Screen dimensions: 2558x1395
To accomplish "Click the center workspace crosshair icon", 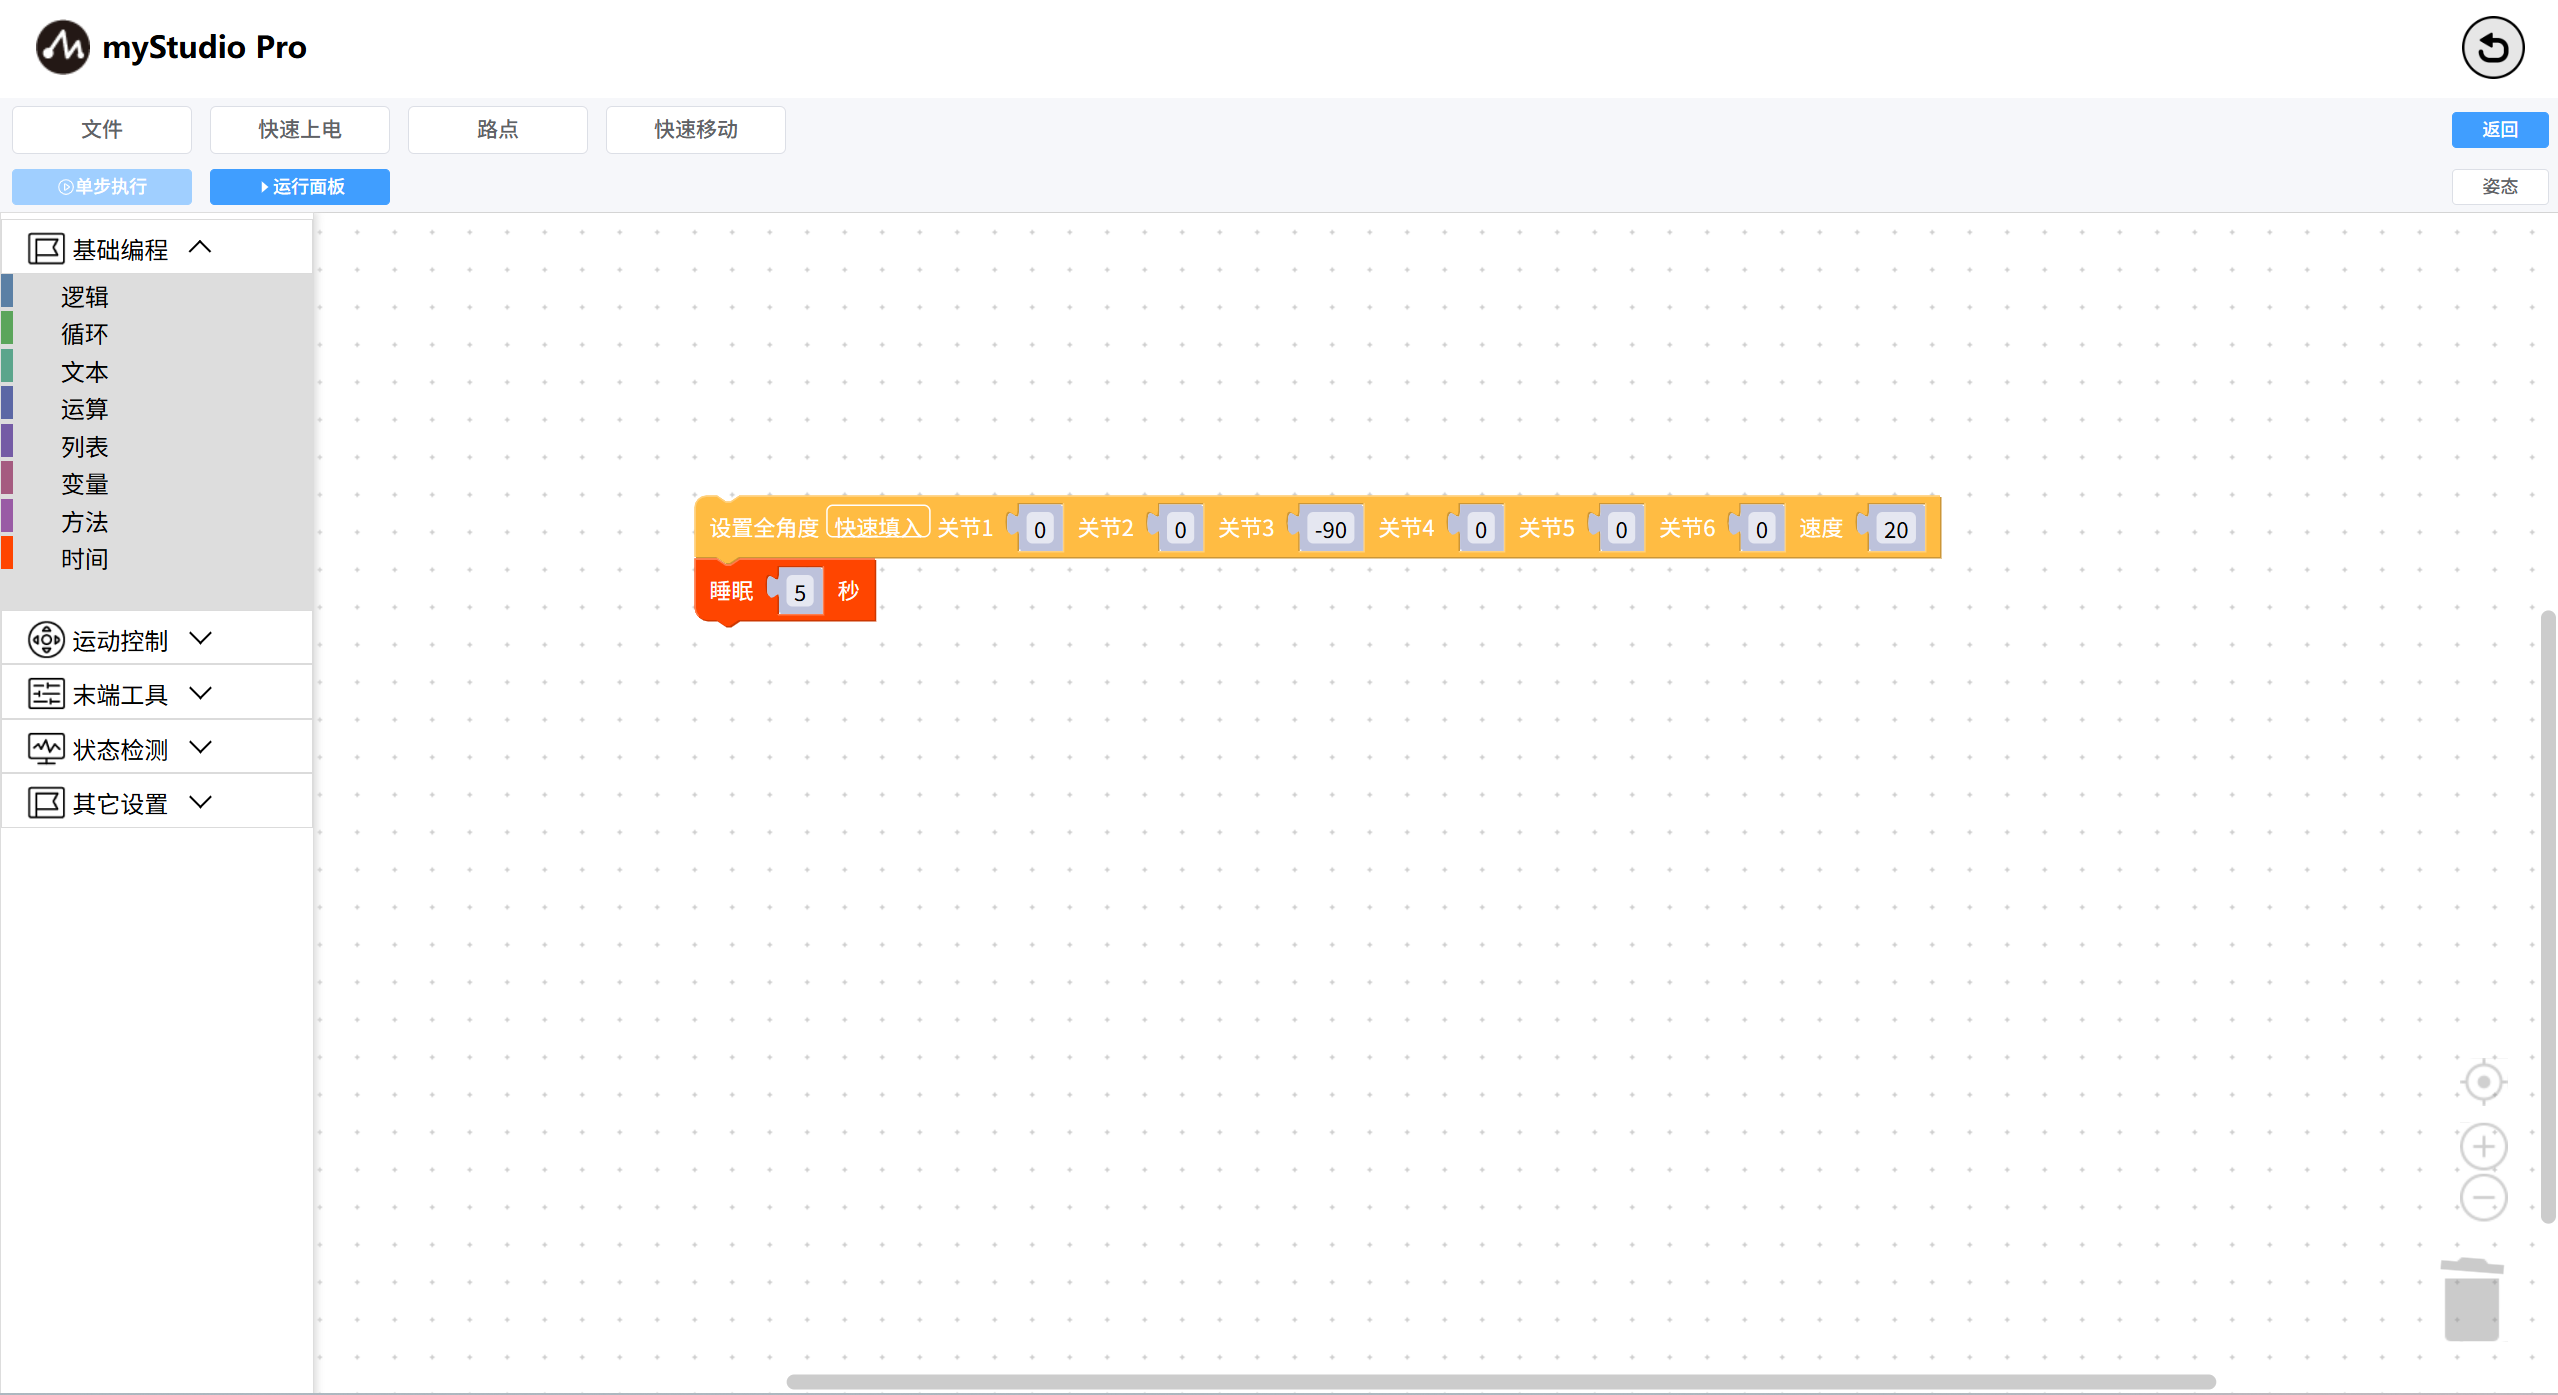I will 2482,1081.
